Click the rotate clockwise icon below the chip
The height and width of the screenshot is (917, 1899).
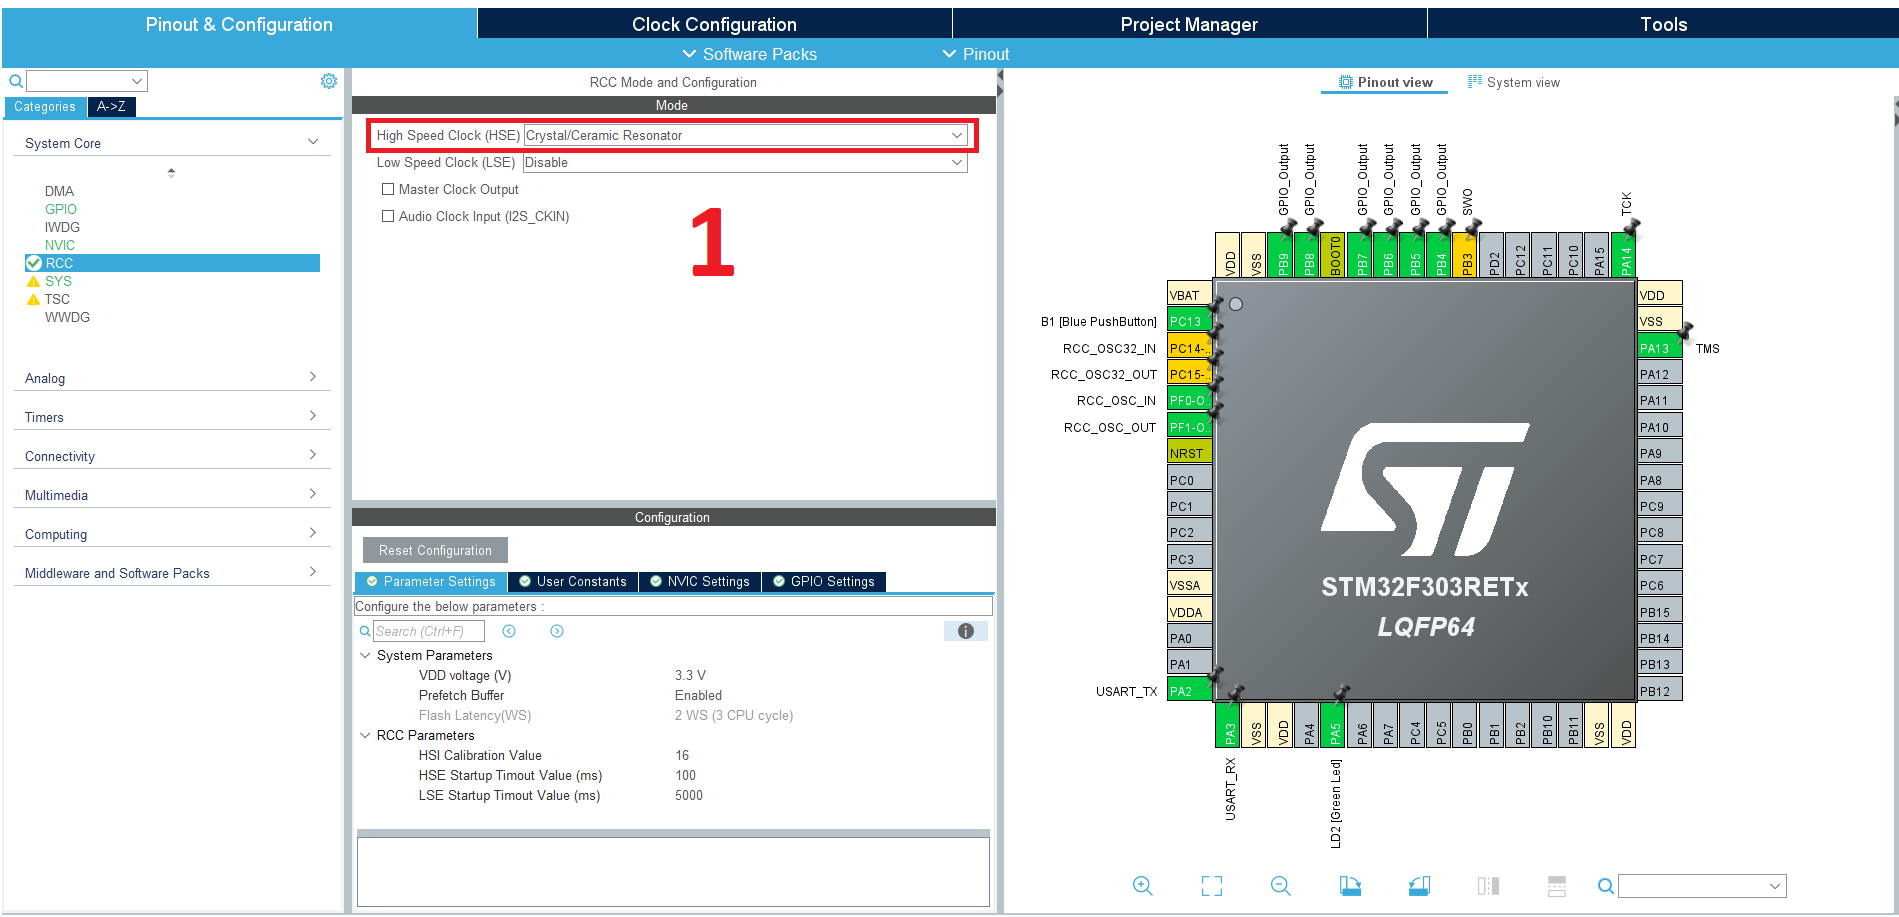pyautogui.click(x=1350, y=886)
